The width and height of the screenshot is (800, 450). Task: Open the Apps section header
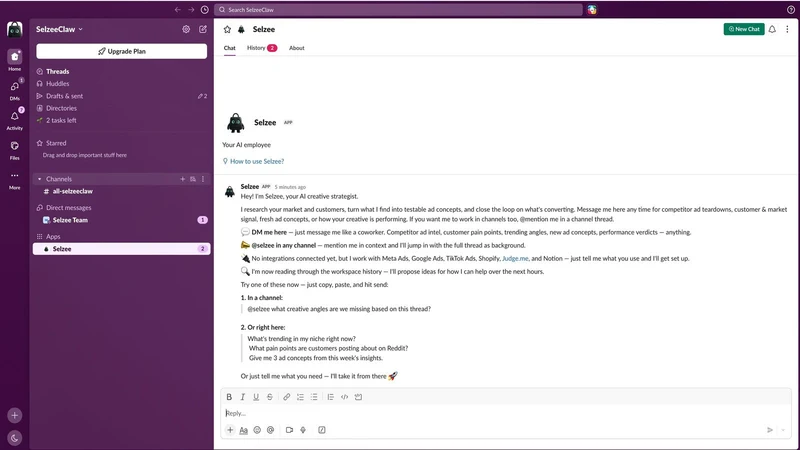tap(53, 237)
